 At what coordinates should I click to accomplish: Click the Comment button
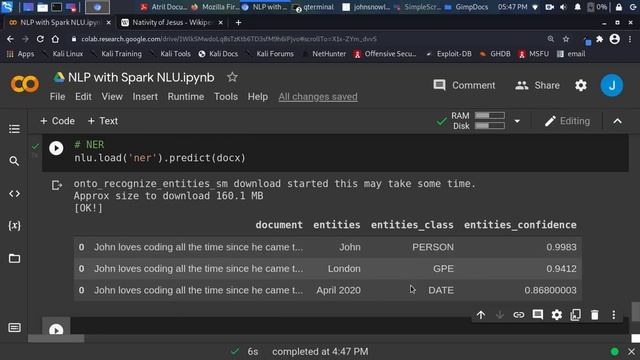(x=464, y=85)
